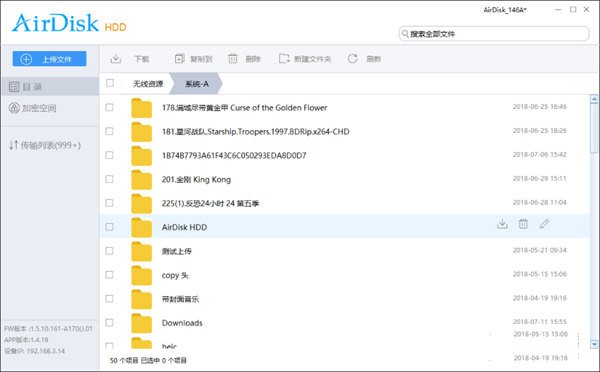Click the list icon beside 目录
The image size is (600, 372).
tap(14, 87)
